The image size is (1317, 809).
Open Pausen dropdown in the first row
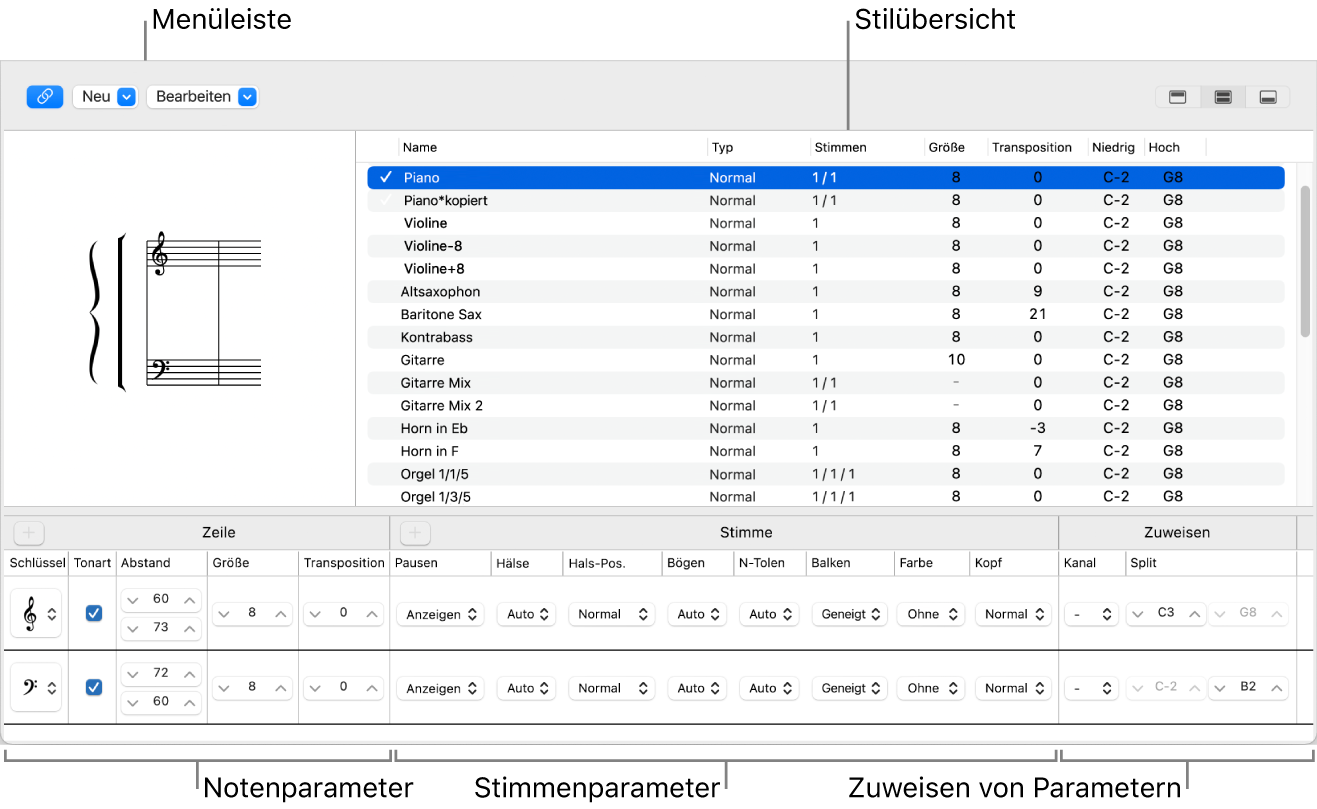pyautogui.click(x=440, y=614)
